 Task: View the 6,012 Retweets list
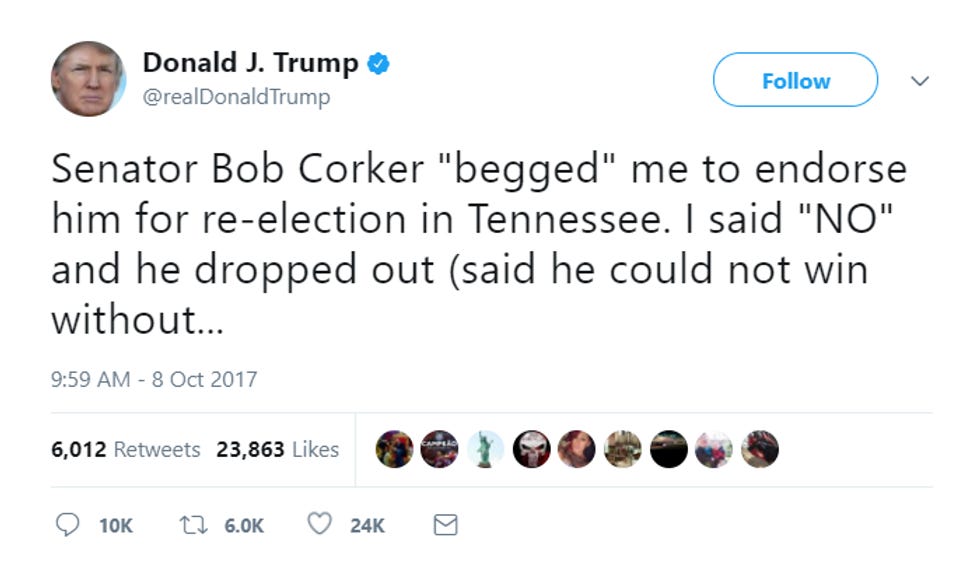coord(126,449)
